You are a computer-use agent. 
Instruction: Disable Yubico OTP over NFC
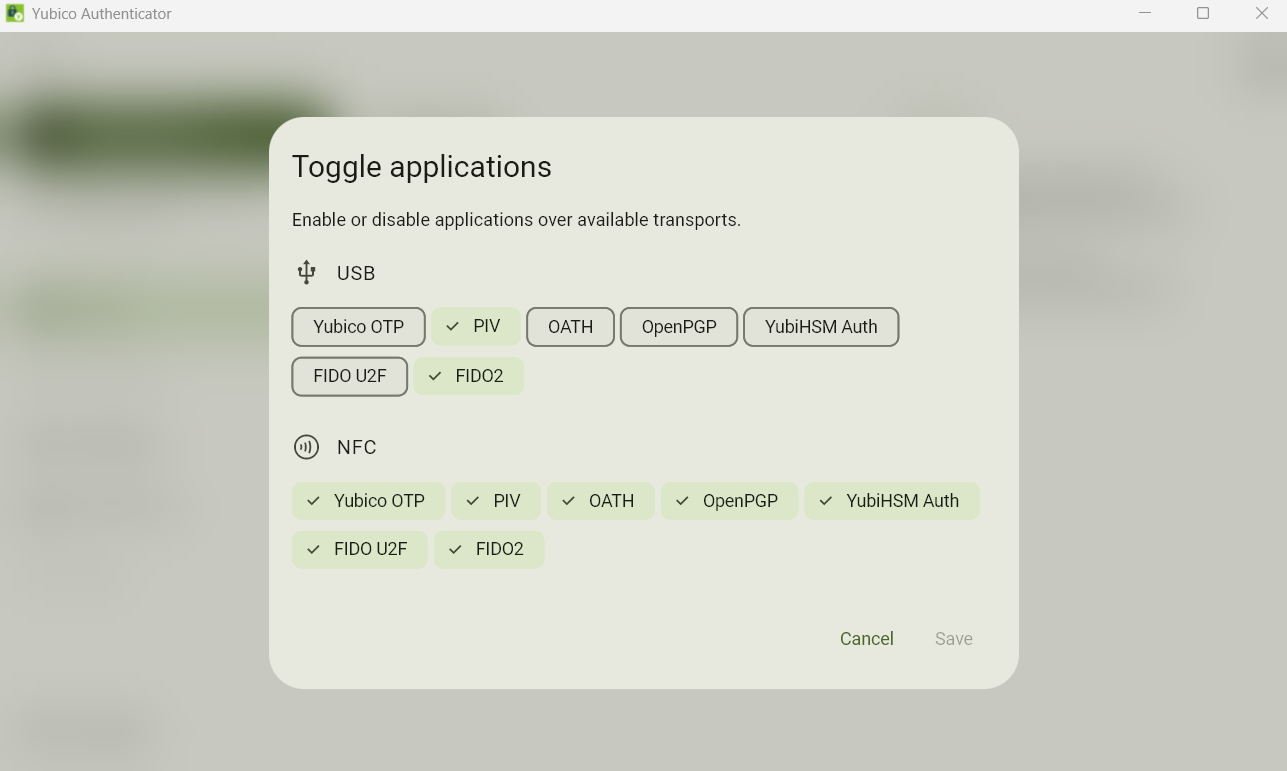368,501
